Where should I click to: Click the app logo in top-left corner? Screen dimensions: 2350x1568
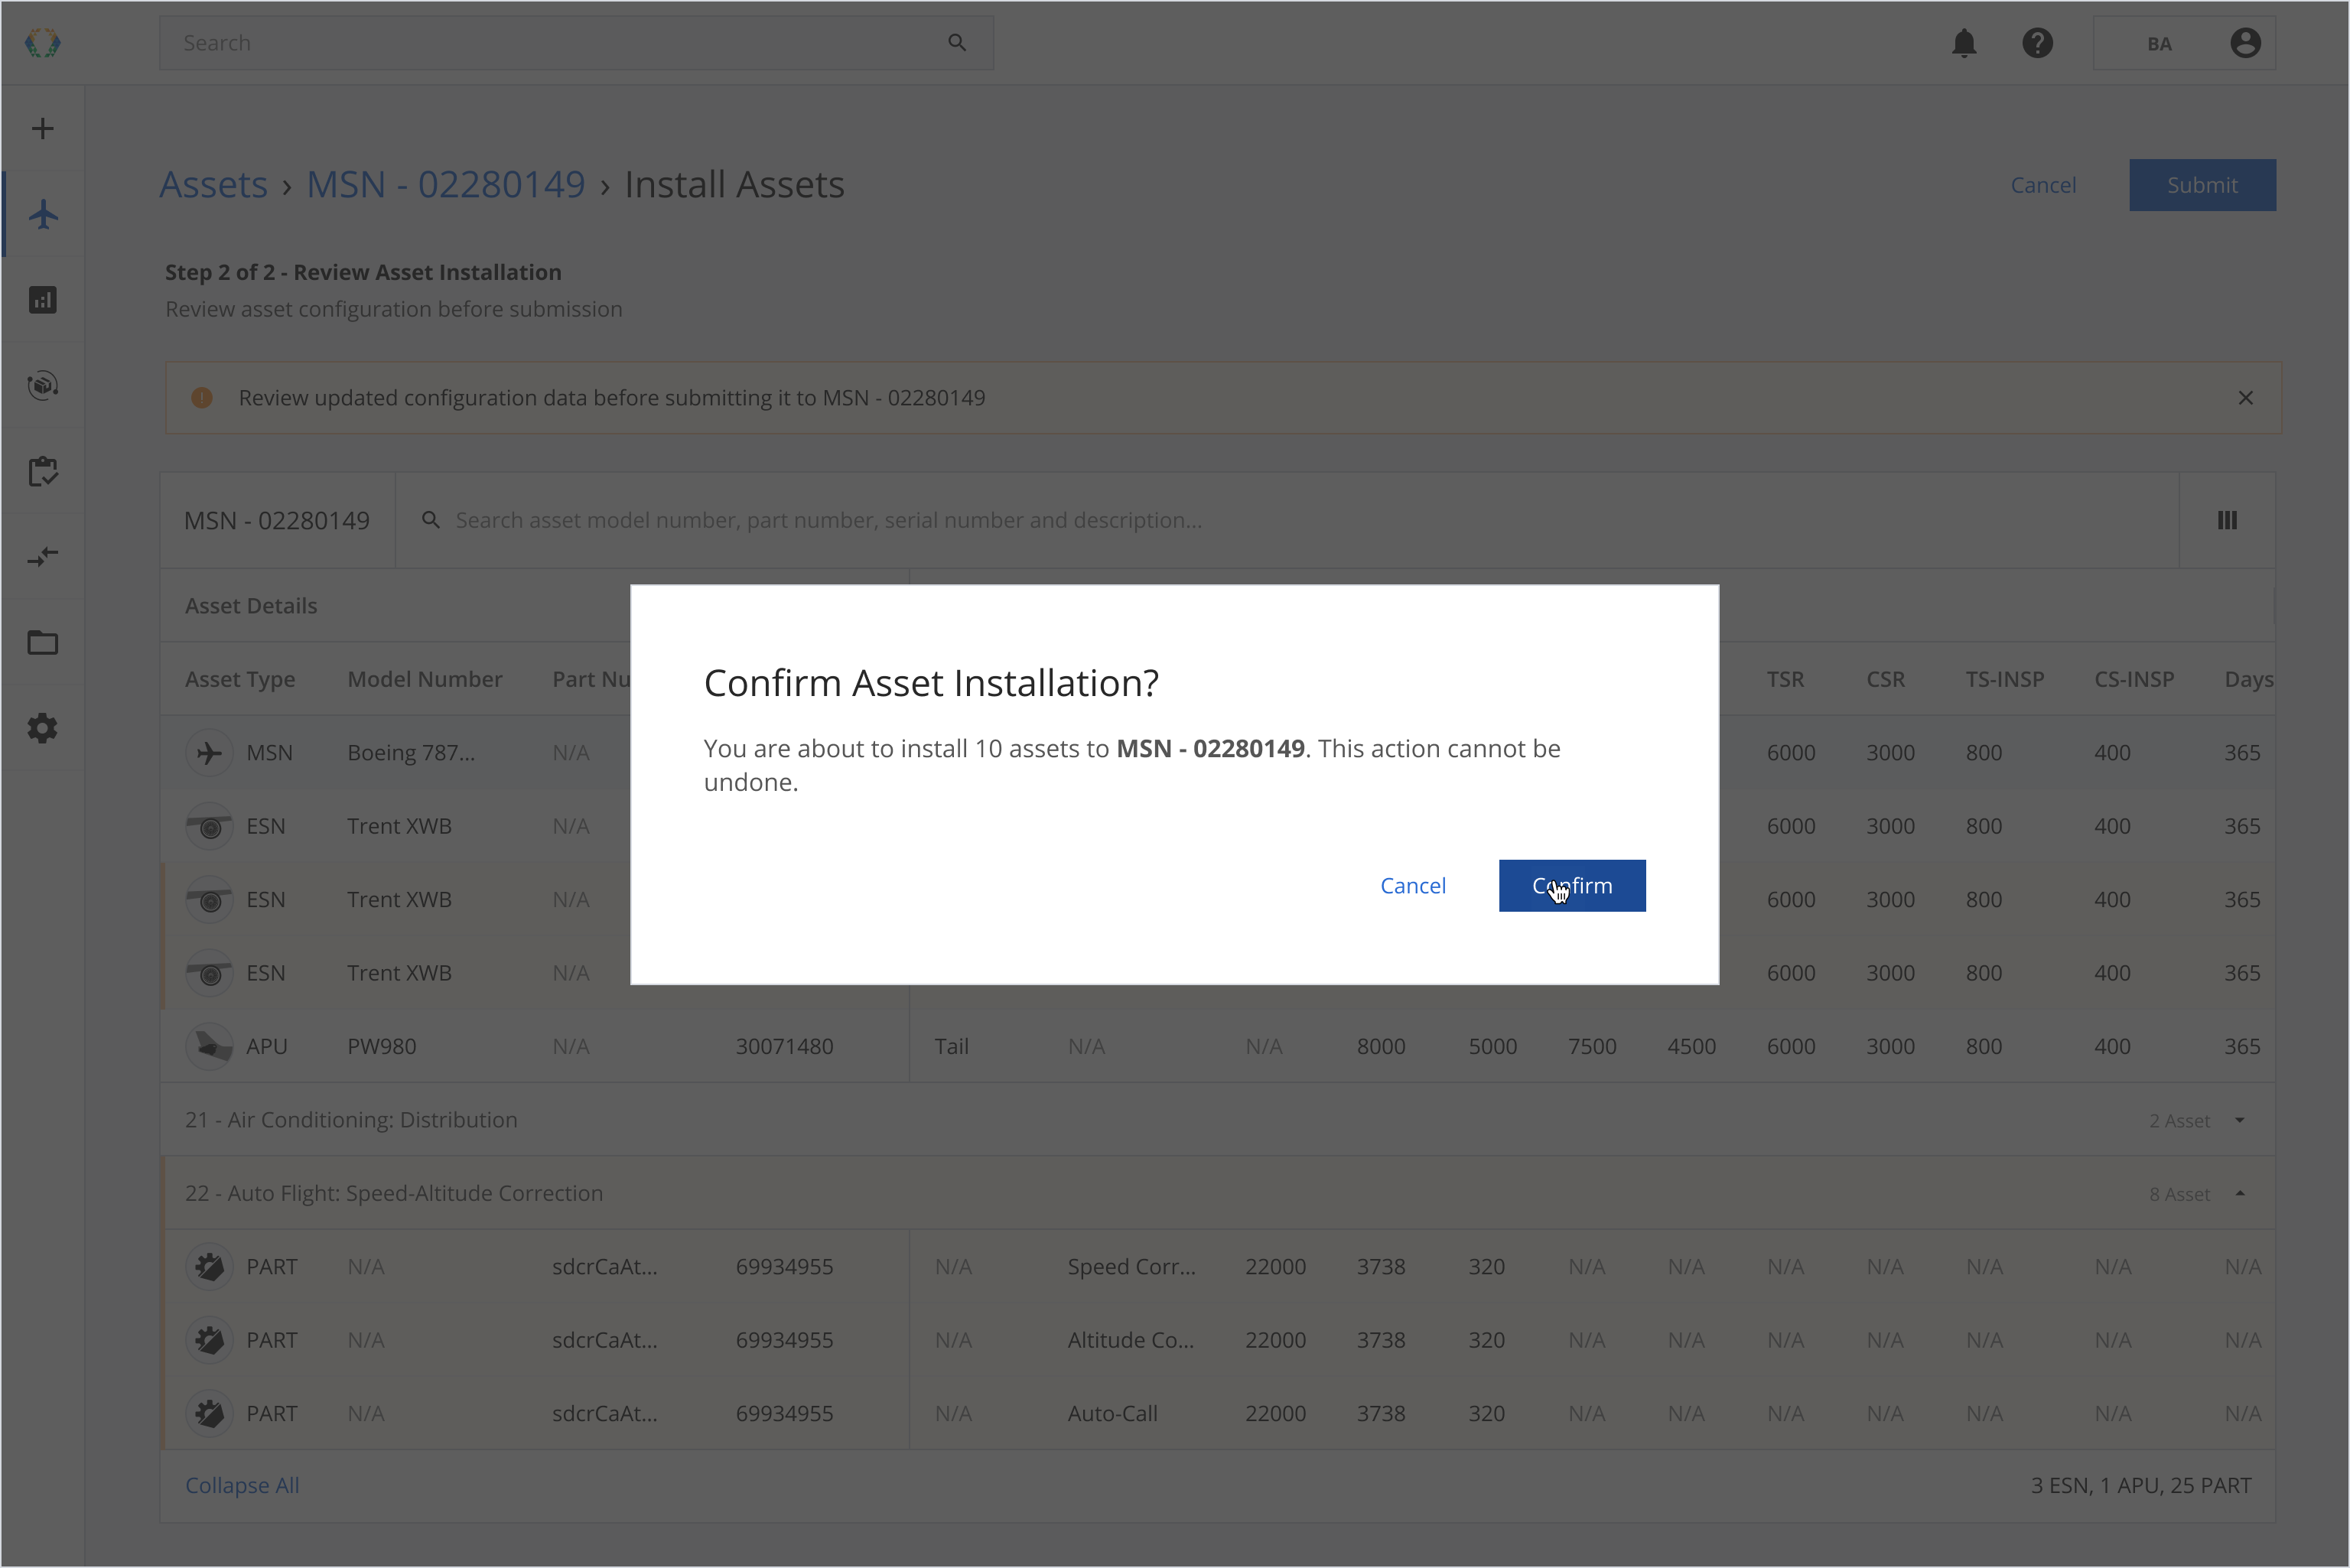pos(42,43)
